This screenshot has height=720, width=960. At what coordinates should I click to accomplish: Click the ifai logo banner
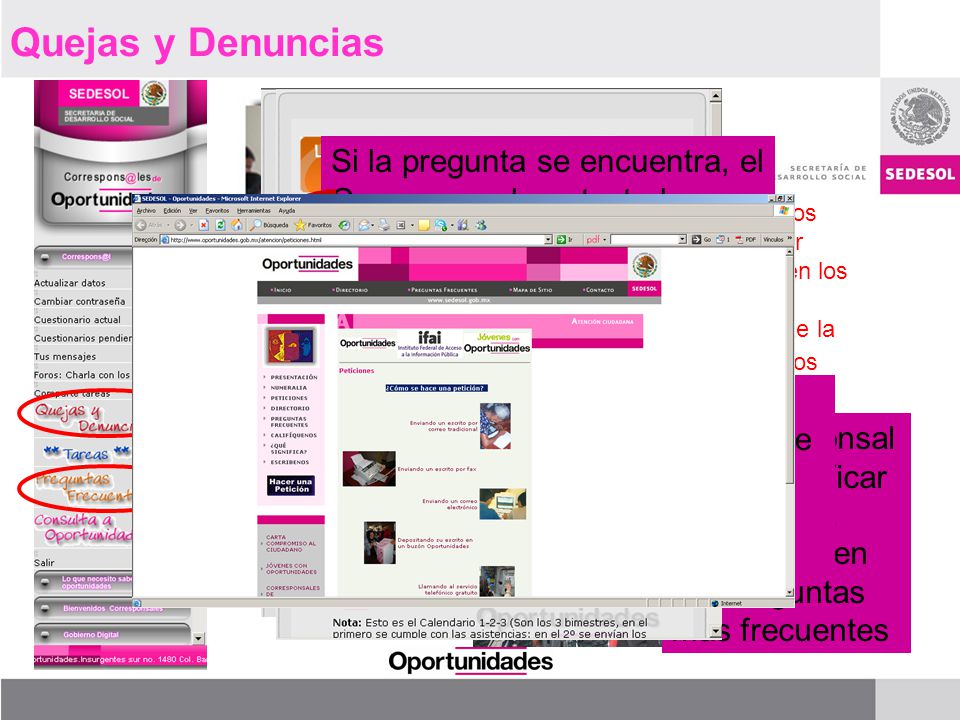pyautogui.click(x=429, y=343)
